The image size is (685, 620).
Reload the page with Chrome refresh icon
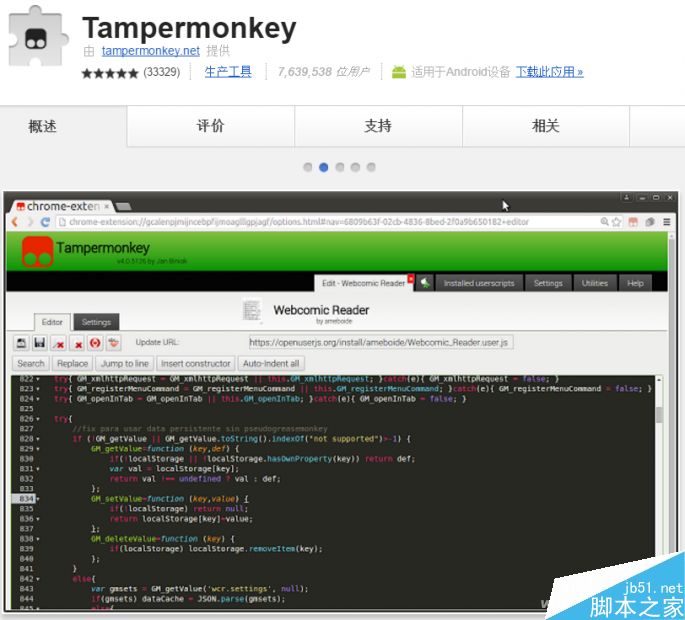[45, 222]
